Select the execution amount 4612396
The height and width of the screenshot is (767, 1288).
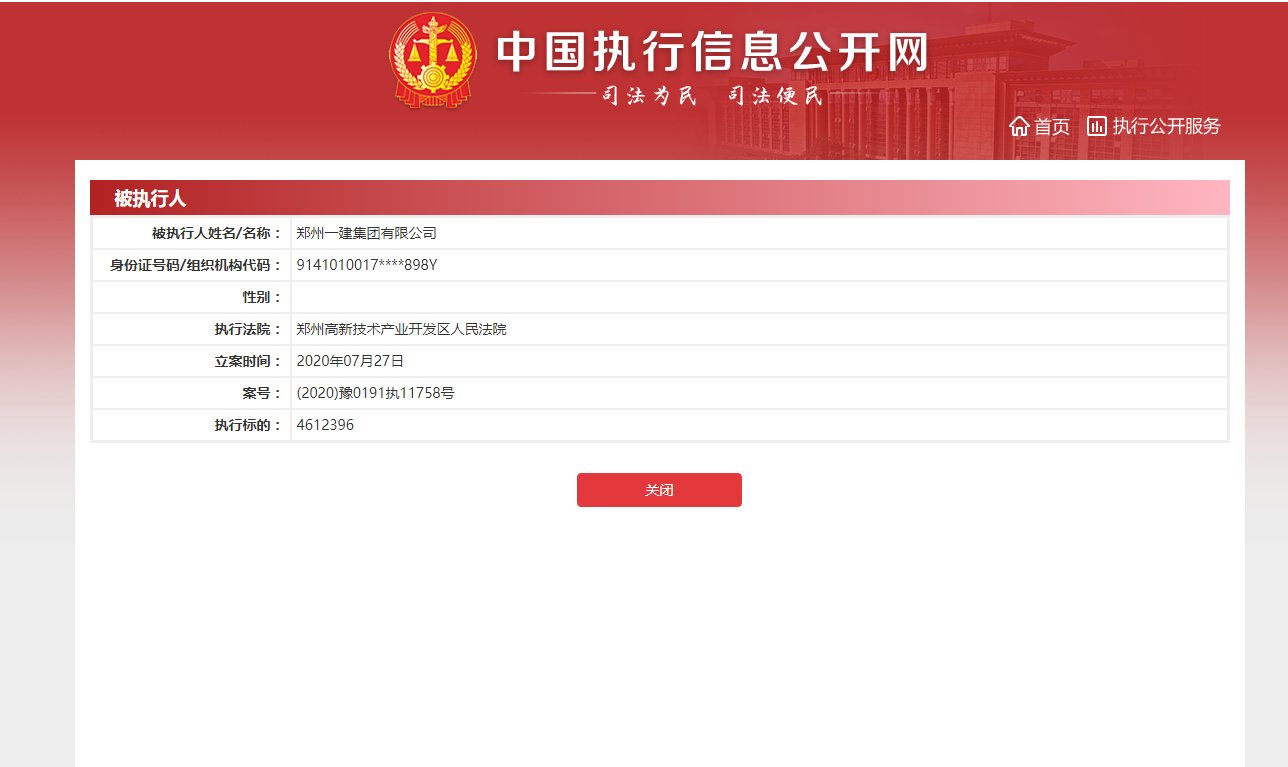325,425
